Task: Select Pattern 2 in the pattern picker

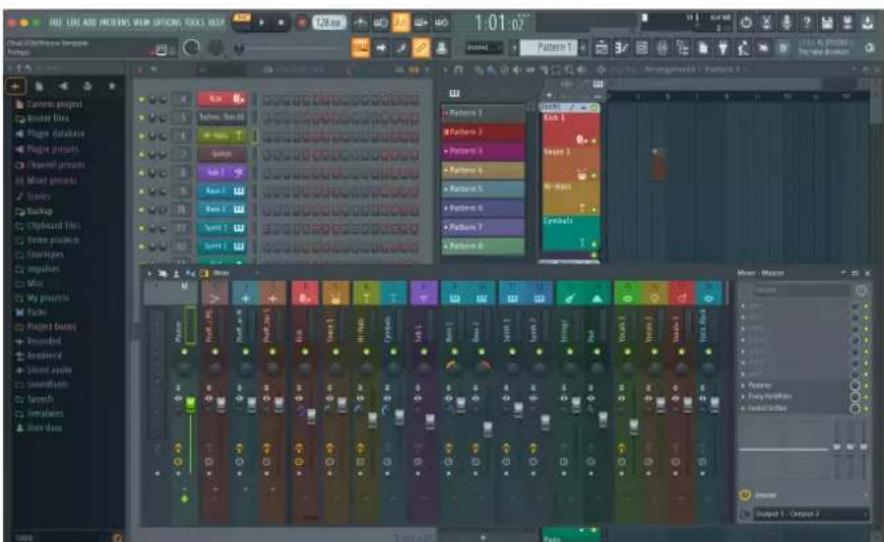Action: pyautogui.click(x=484, y=132)
